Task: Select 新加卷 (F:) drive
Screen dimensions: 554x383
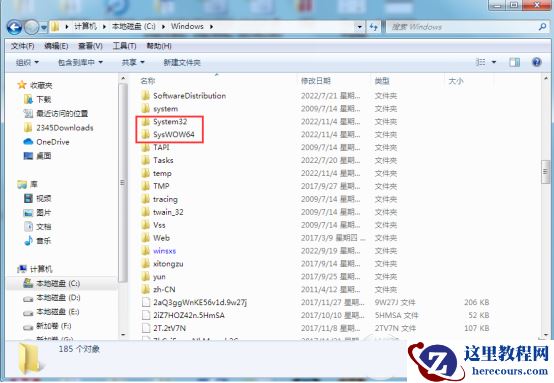Action: tap(48, 326)
